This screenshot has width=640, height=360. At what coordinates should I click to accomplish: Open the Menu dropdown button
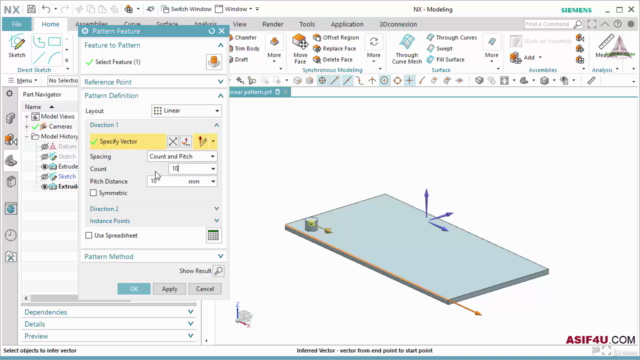pyautogui.click(x=23, y=80)
